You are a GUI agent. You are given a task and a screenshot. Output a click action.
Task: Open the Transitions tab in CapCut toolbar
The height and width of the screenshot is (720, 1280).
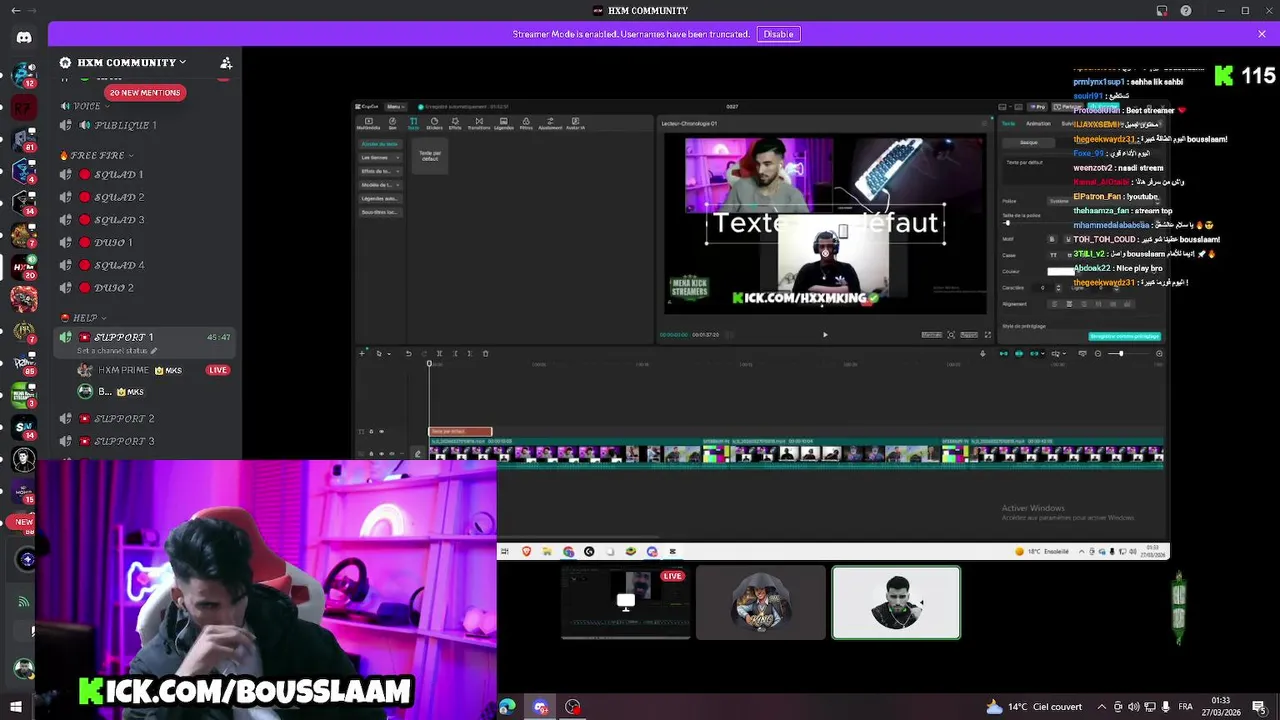click(479, 124)
